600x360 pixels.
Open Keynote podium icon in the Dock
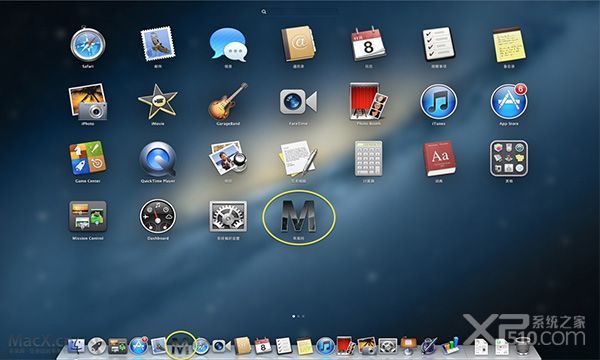click(408, 345)
